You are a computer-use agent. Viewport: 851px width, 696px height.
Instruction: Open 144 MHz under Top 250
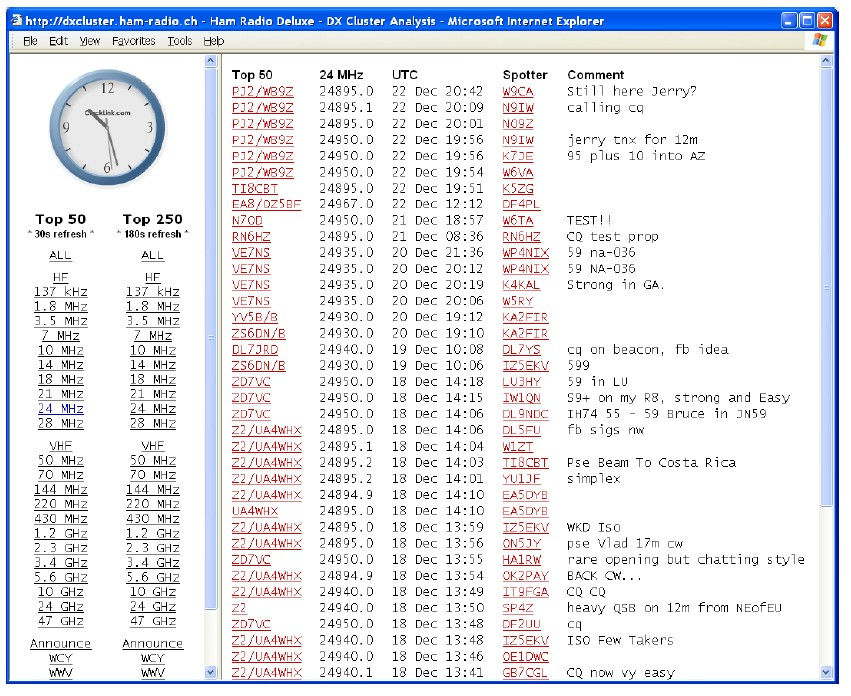click(153, 490)
